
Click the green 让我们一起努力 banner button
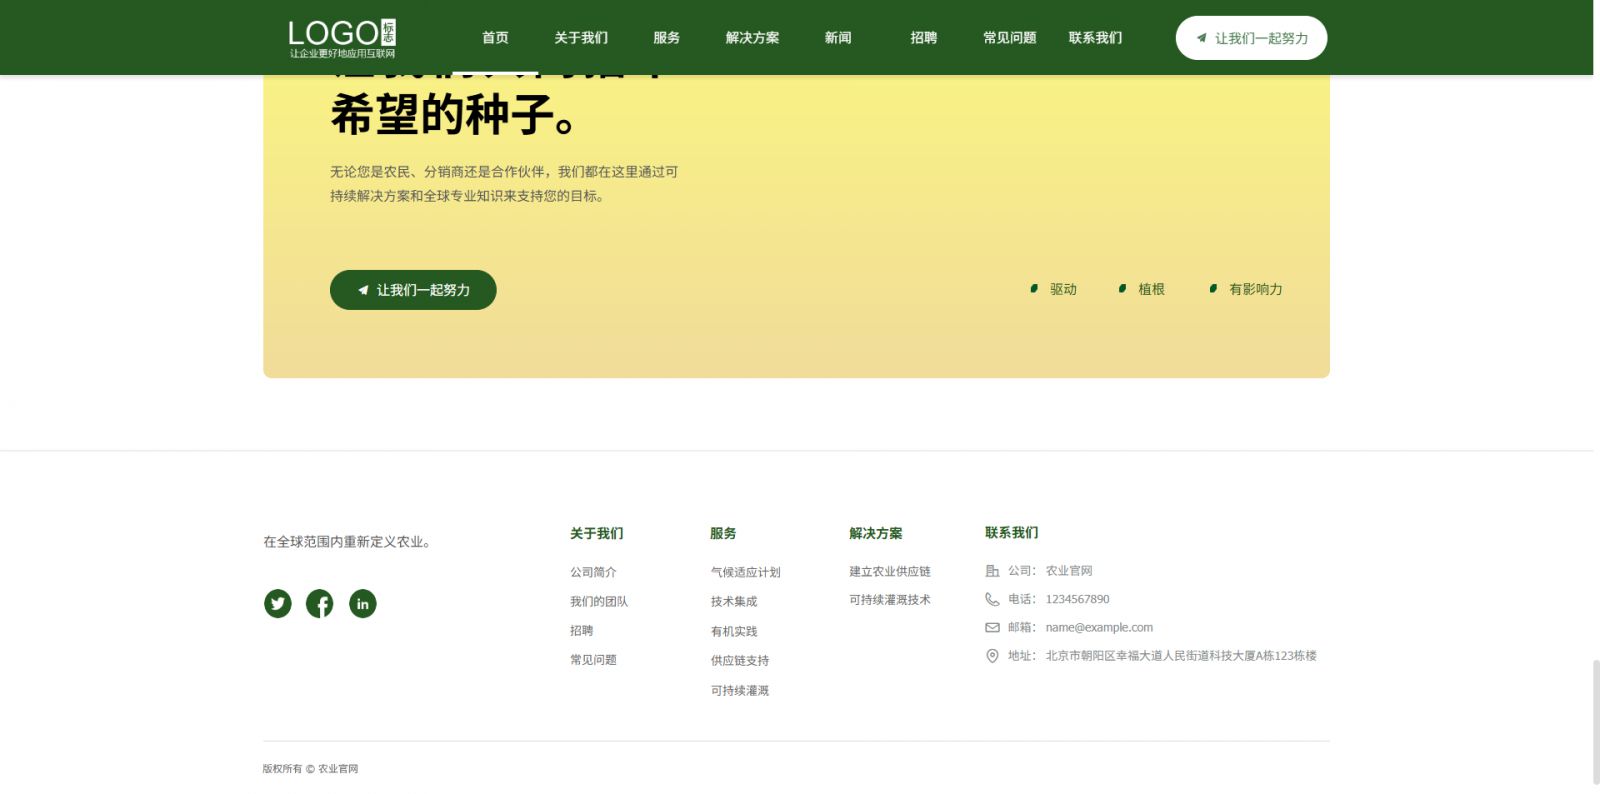[413, 290]
